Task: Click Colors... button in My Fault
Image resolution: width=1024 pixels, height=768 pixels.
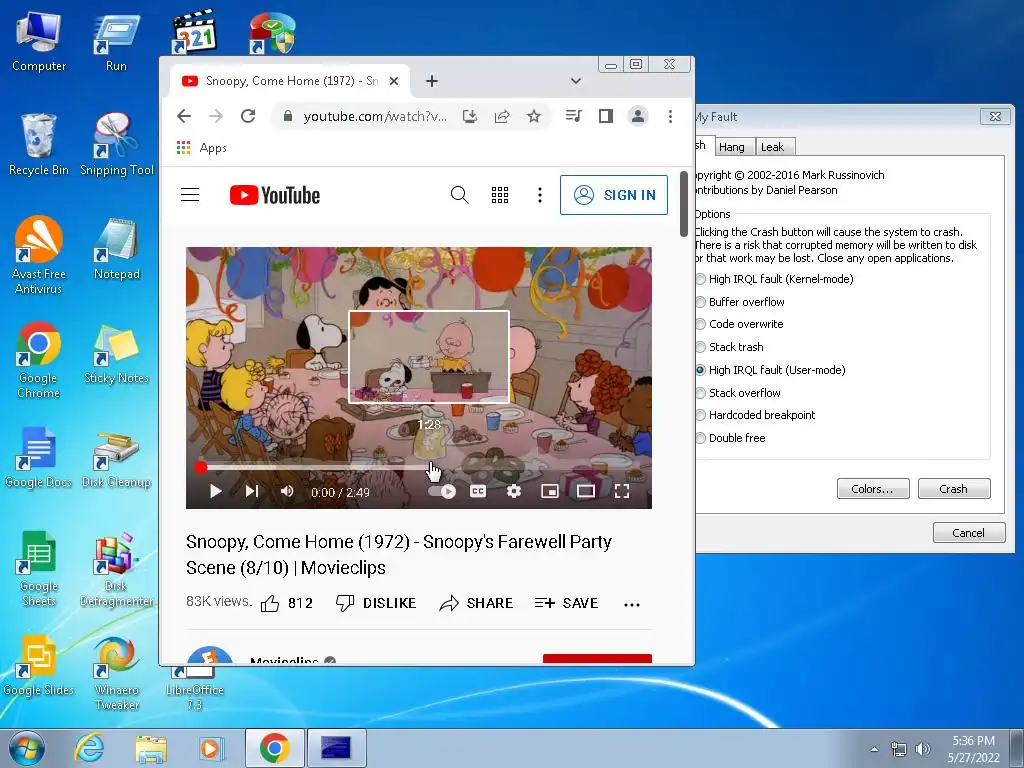Action: pos(873,488)
